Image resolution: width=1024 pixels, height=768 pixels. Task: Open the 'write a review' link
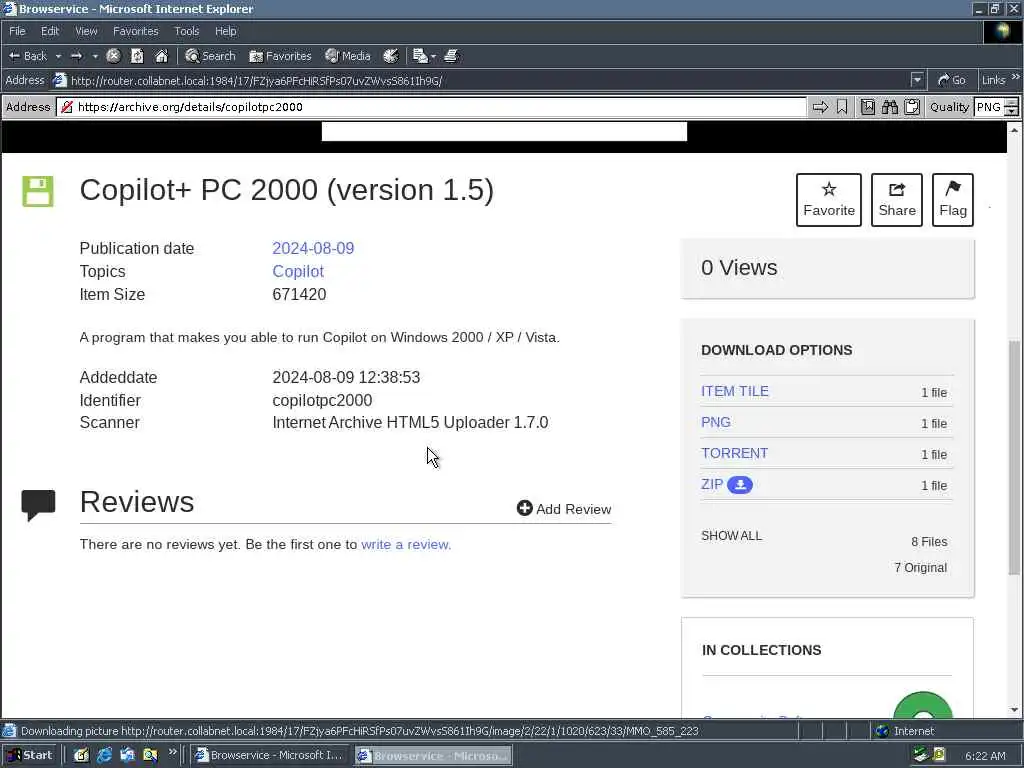[406, 544]
